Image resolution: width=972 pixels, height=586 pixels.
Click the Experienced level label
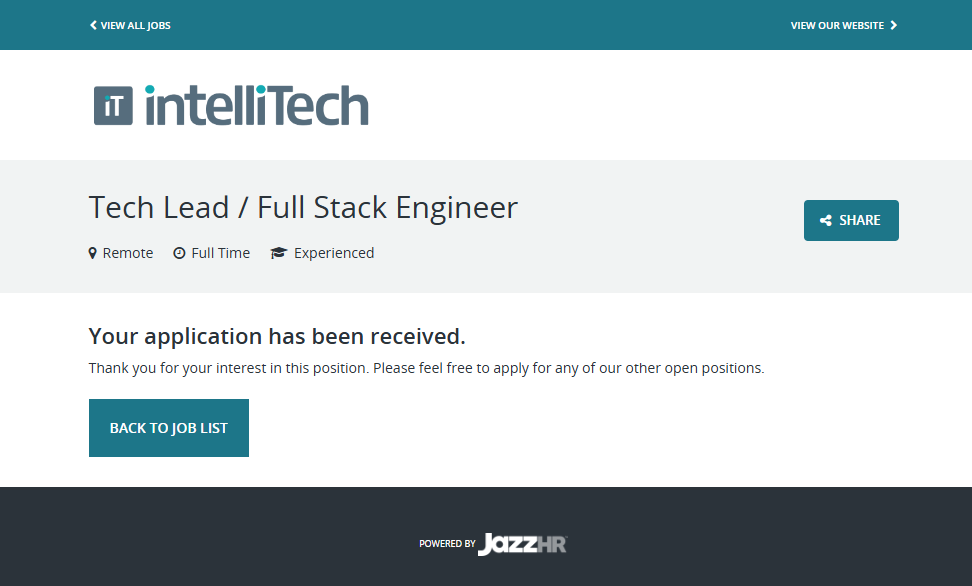coord(334,253)
